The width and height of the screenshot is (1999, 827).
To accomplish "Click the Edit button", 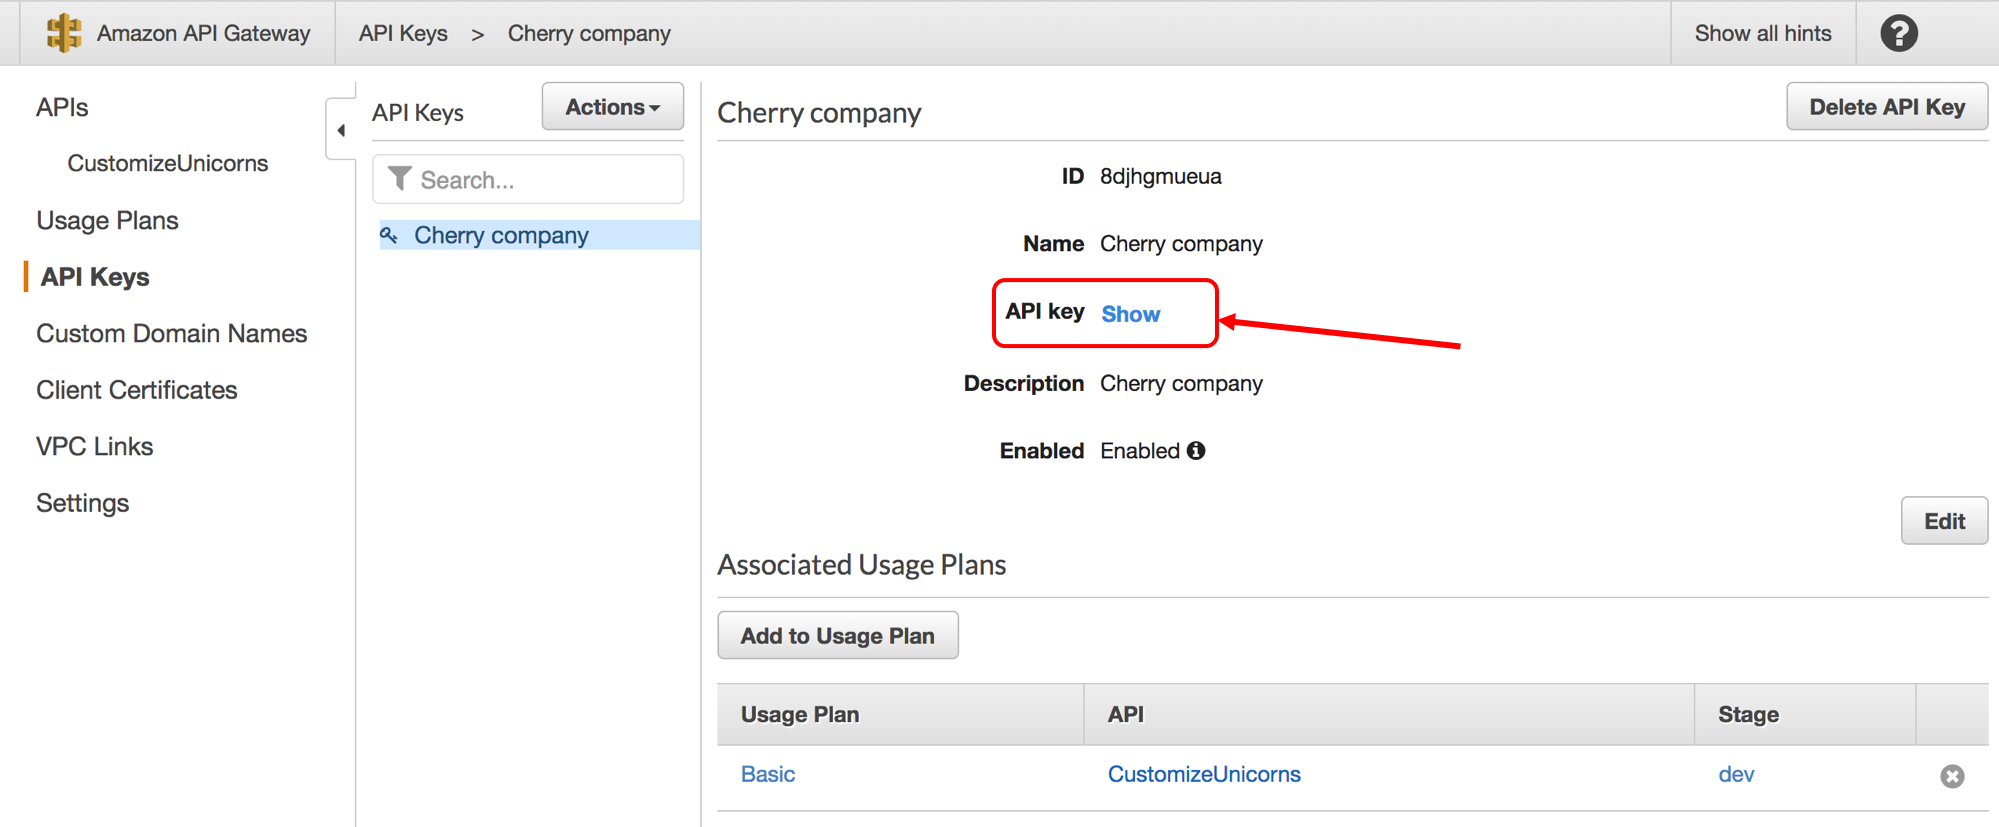I will (1944, 521).
